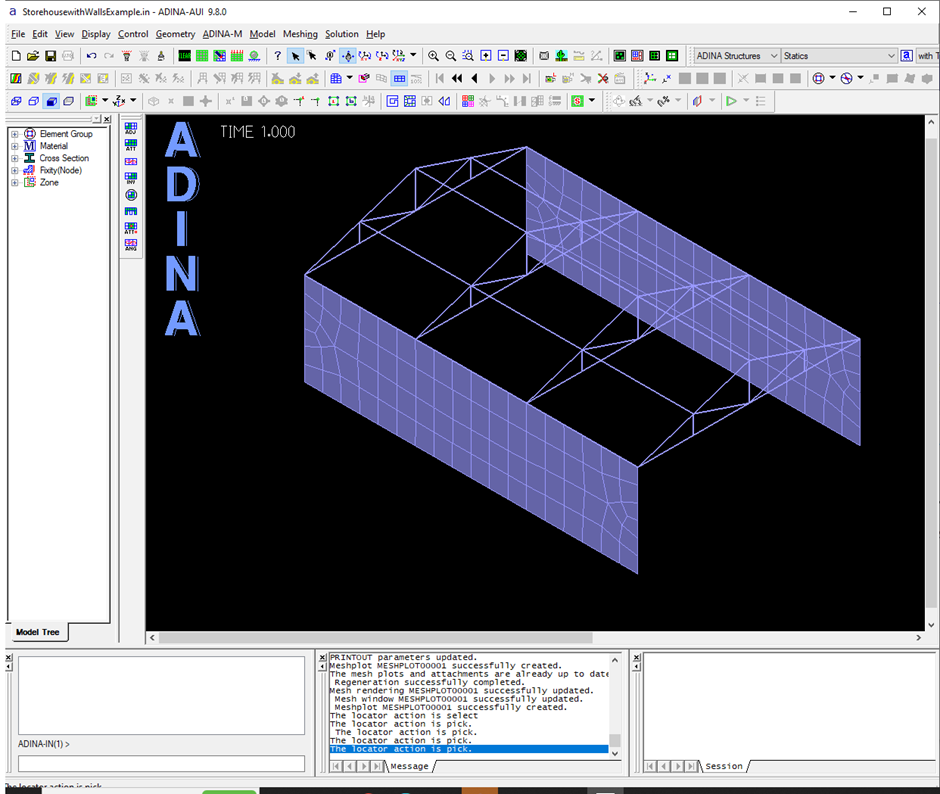Toggle the pick arrow cursor tool
This screenshot has width=940, height=794.
(x=295, y=56)
